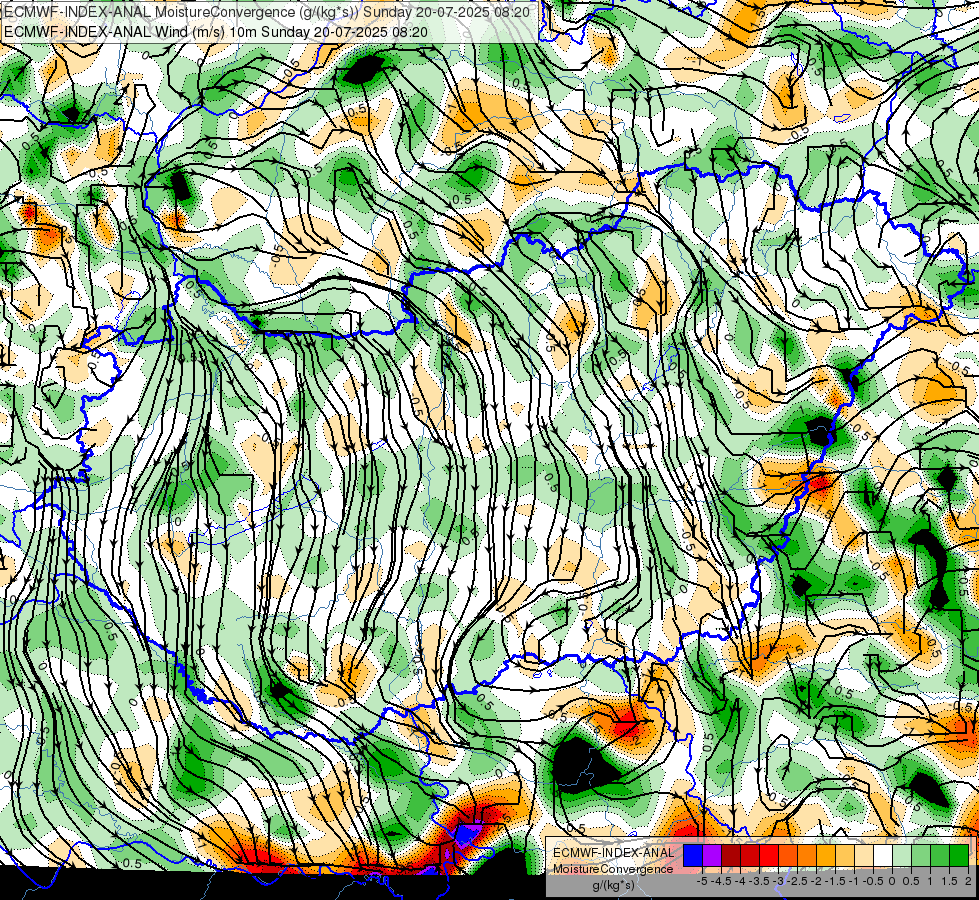Click the '-3.5' tick label on the legend scale
The image size is (979, 900).
click(760, 881)
